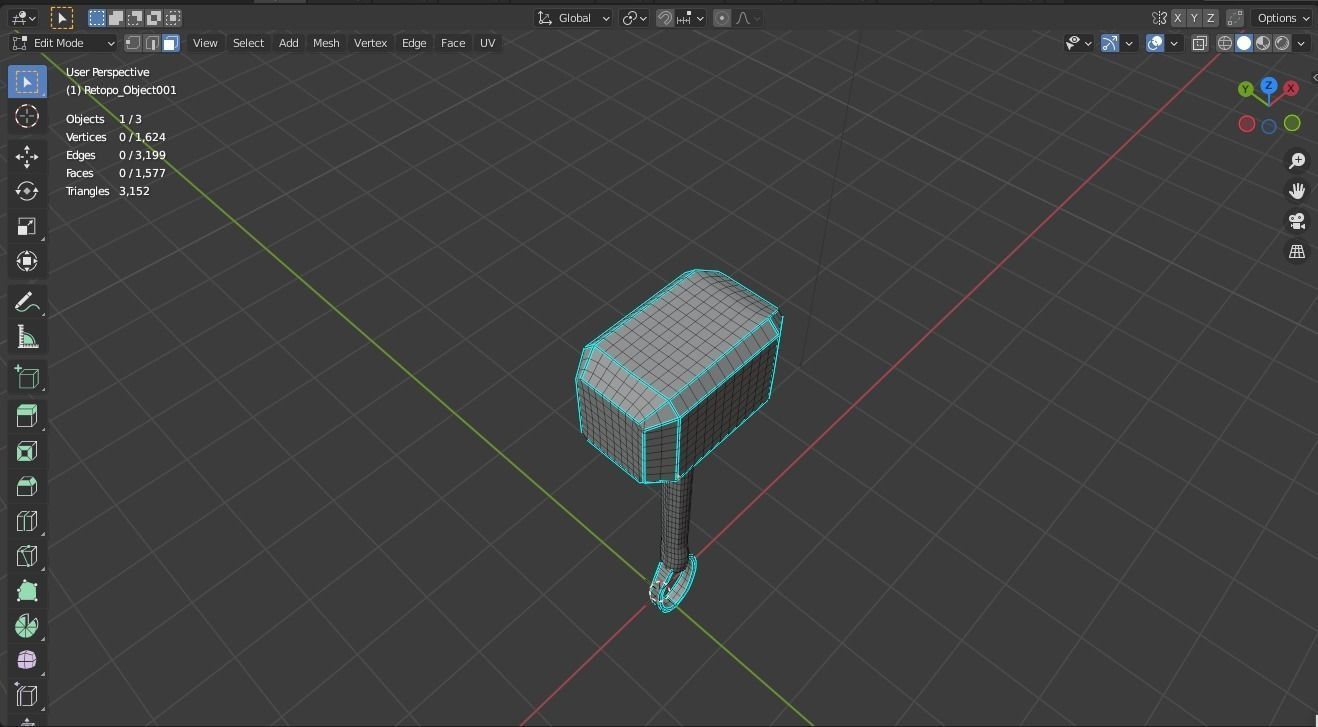
Task: Activate the 3D Cursor tool
Action: (27, 116)
